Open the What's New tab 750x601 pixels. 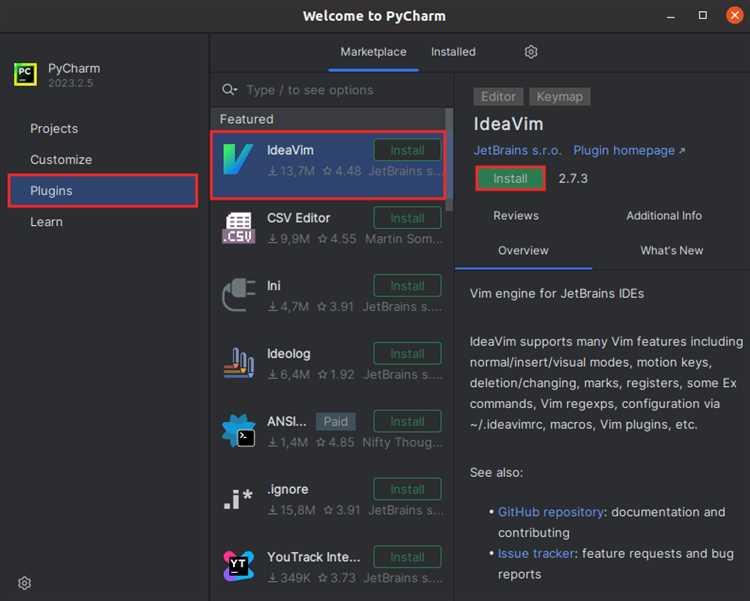tap(672, 250)
